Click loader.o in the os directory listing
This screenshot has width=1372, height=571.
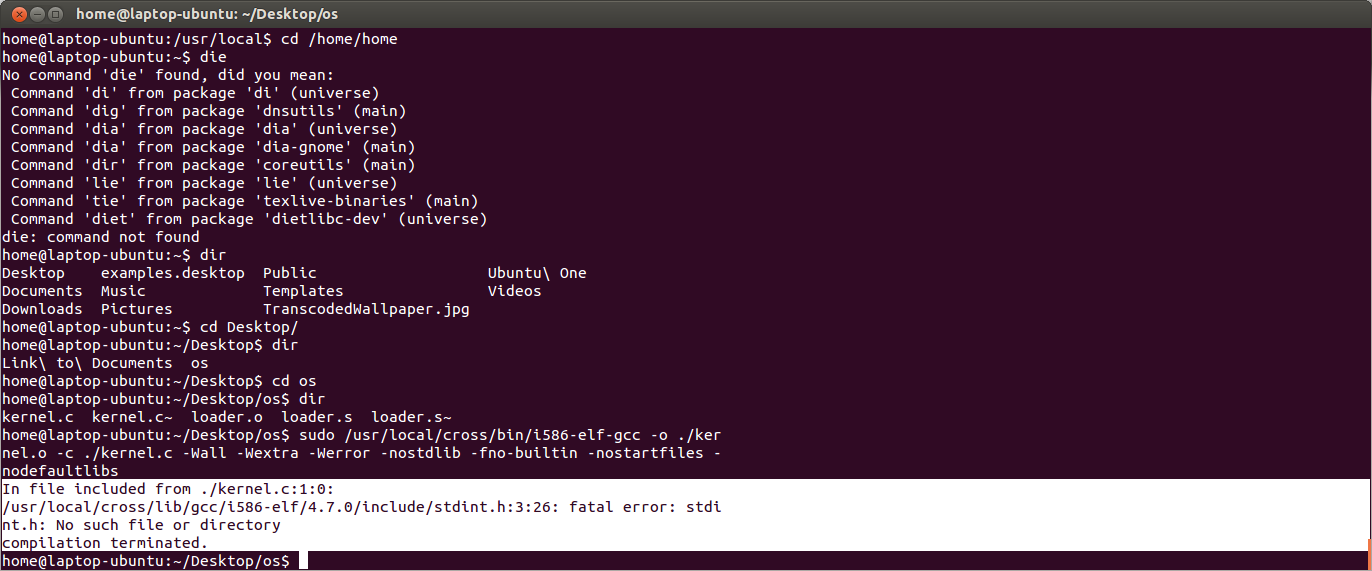(227, 417)
